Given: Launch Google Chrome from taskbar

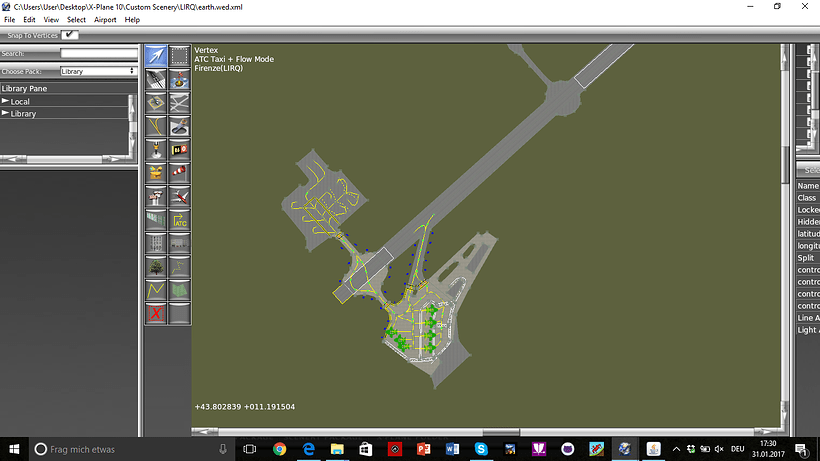Looking at the screenshot, I should 279,449.
